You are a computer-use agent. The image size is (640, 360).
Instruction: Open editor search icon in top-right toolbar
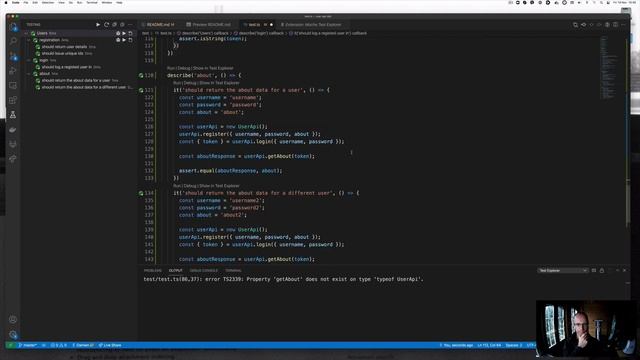coord(575,25)
